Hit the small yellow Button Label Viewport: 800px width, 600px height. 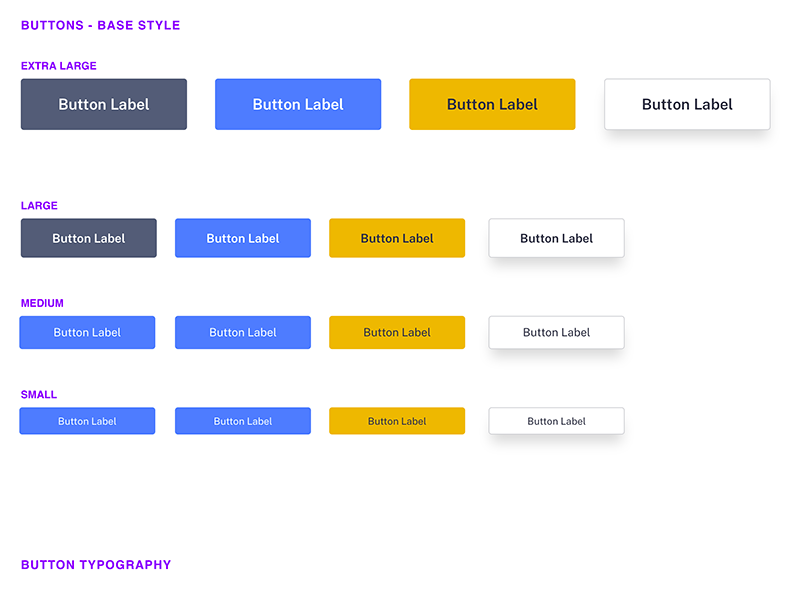tap(397, 421)
